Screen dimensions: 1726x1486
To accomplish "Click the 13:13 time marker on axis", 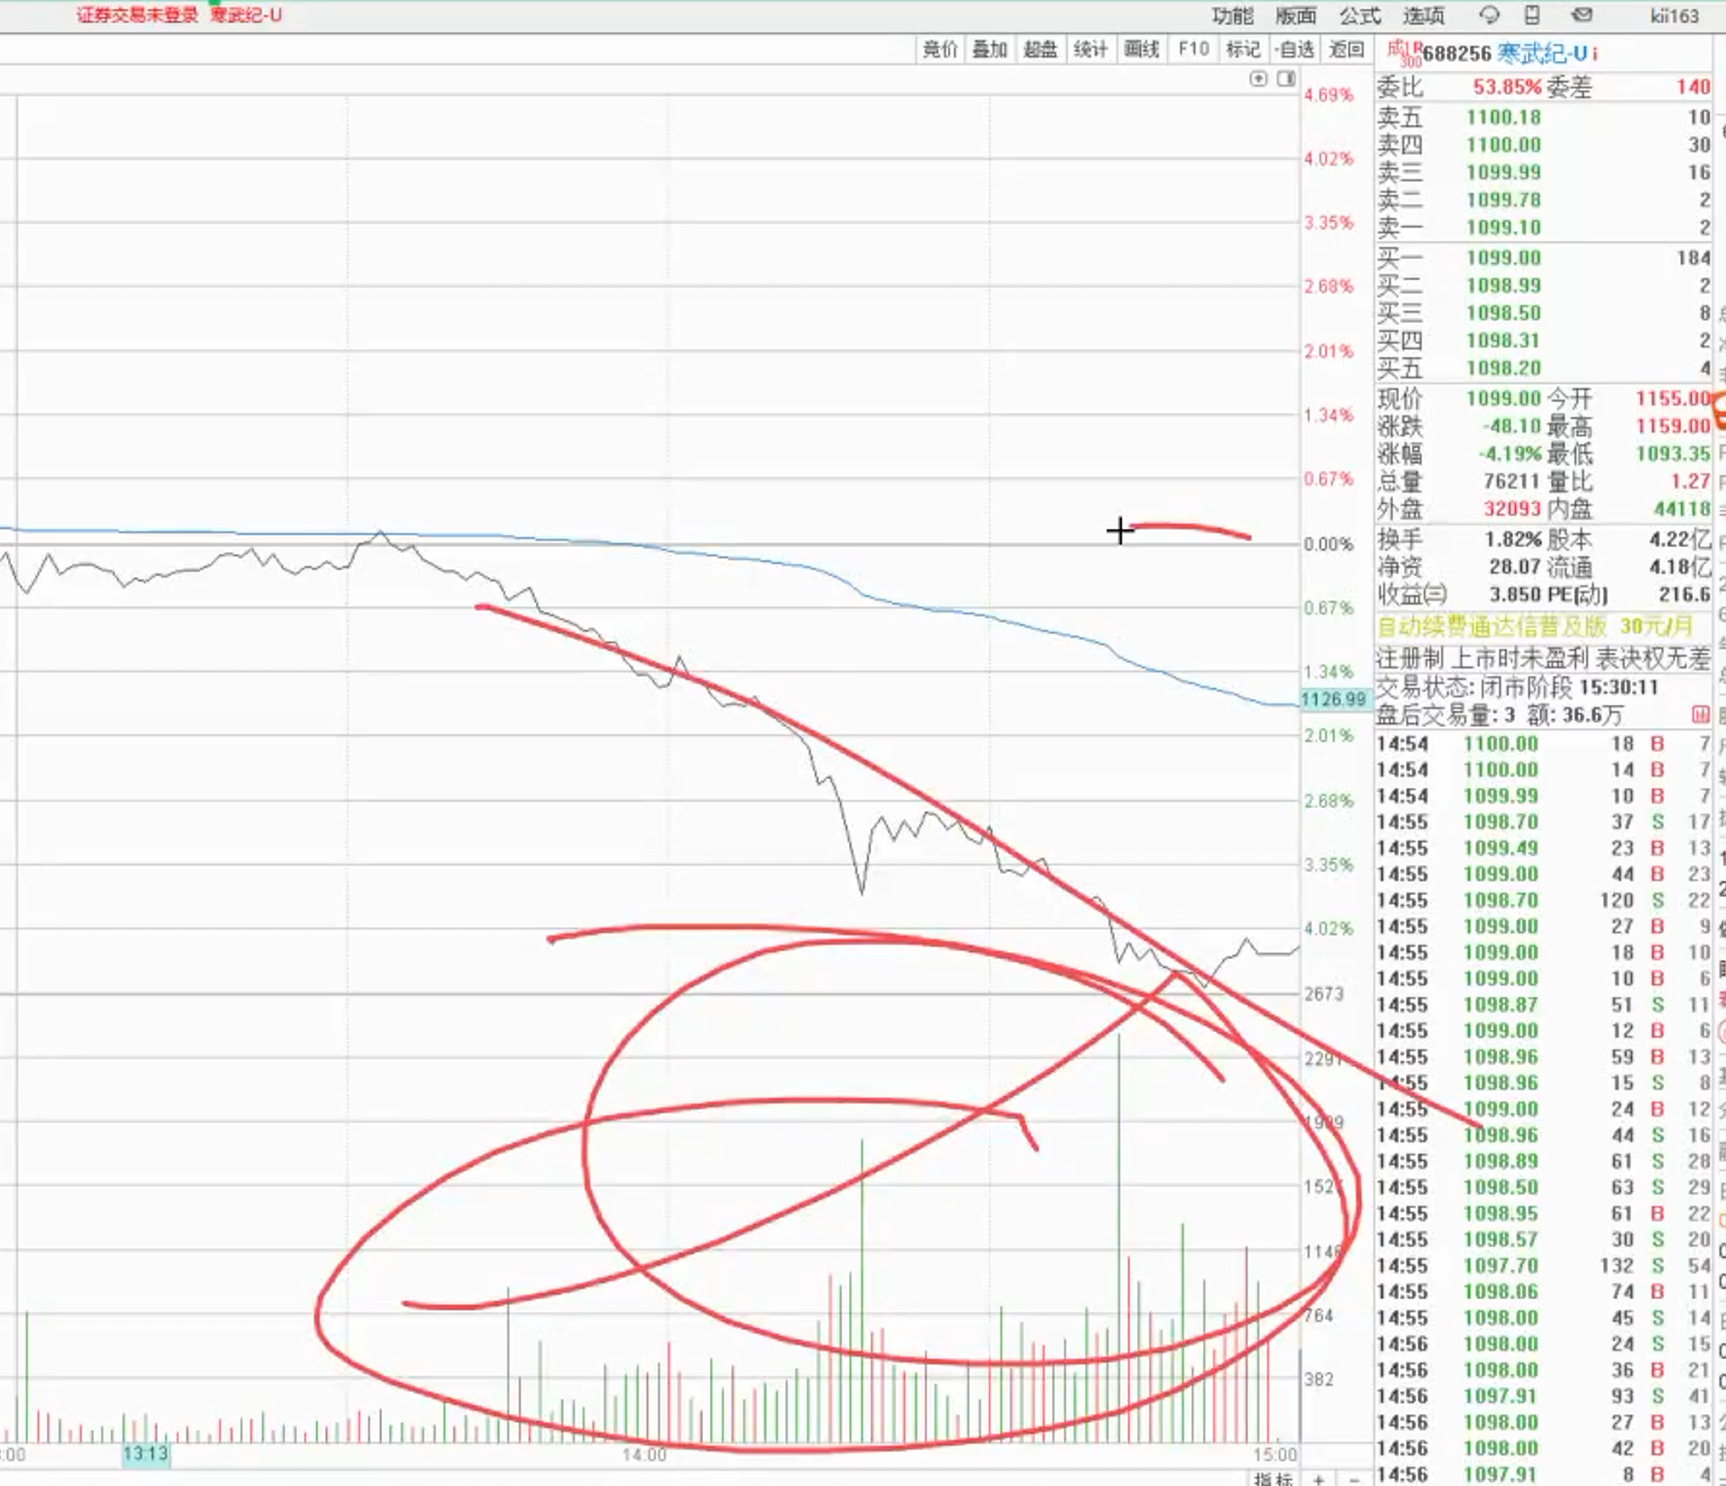I will pyautogui.click(x=146, y=1453).
